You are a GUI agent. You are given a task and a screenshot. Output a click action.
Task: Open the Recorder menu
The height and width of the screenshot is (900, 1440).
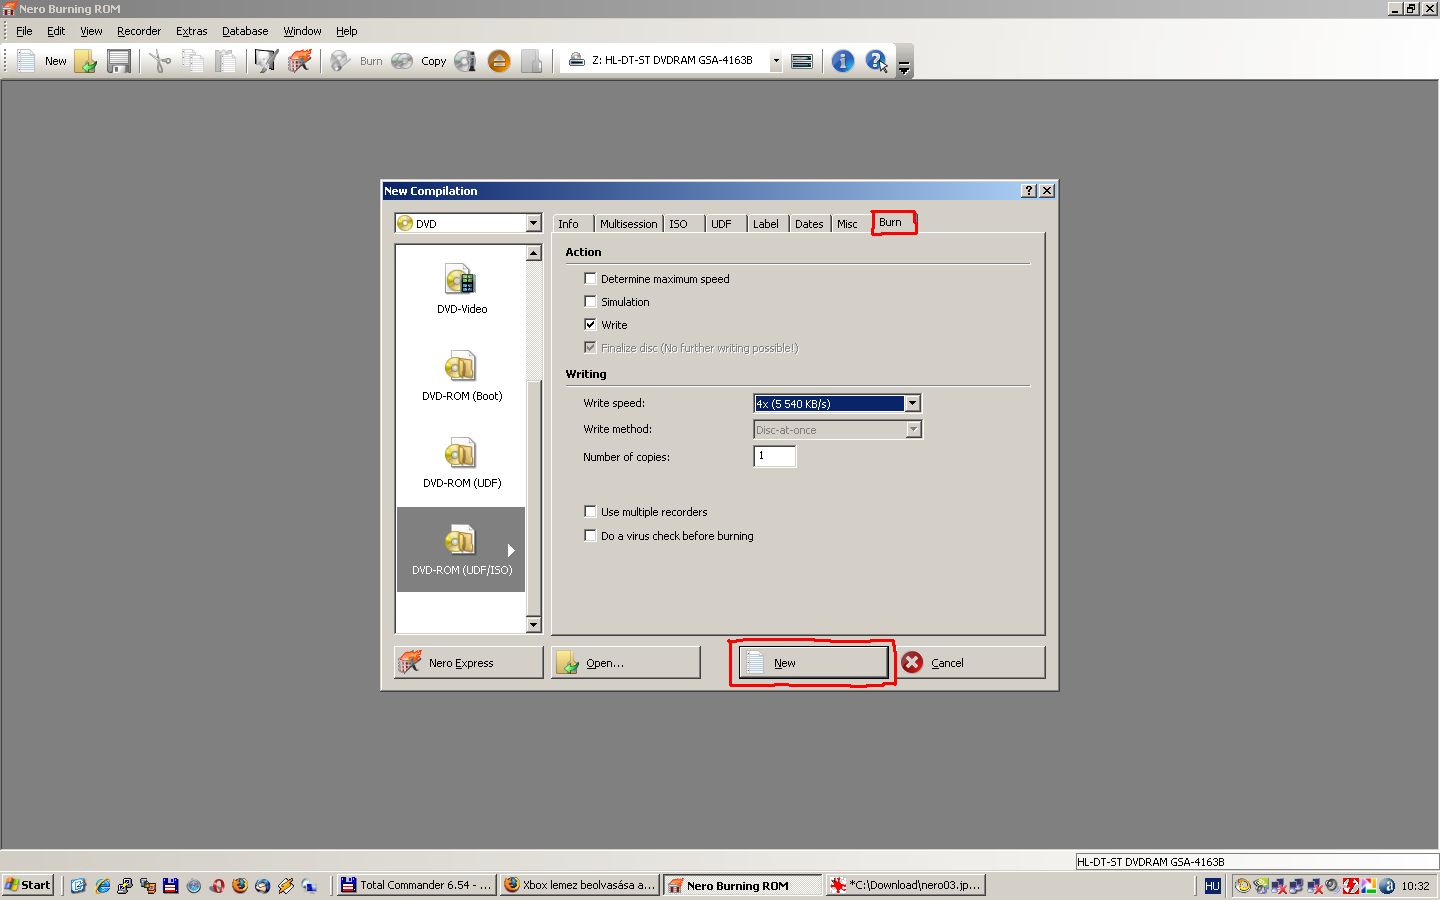tap(138, 31)
